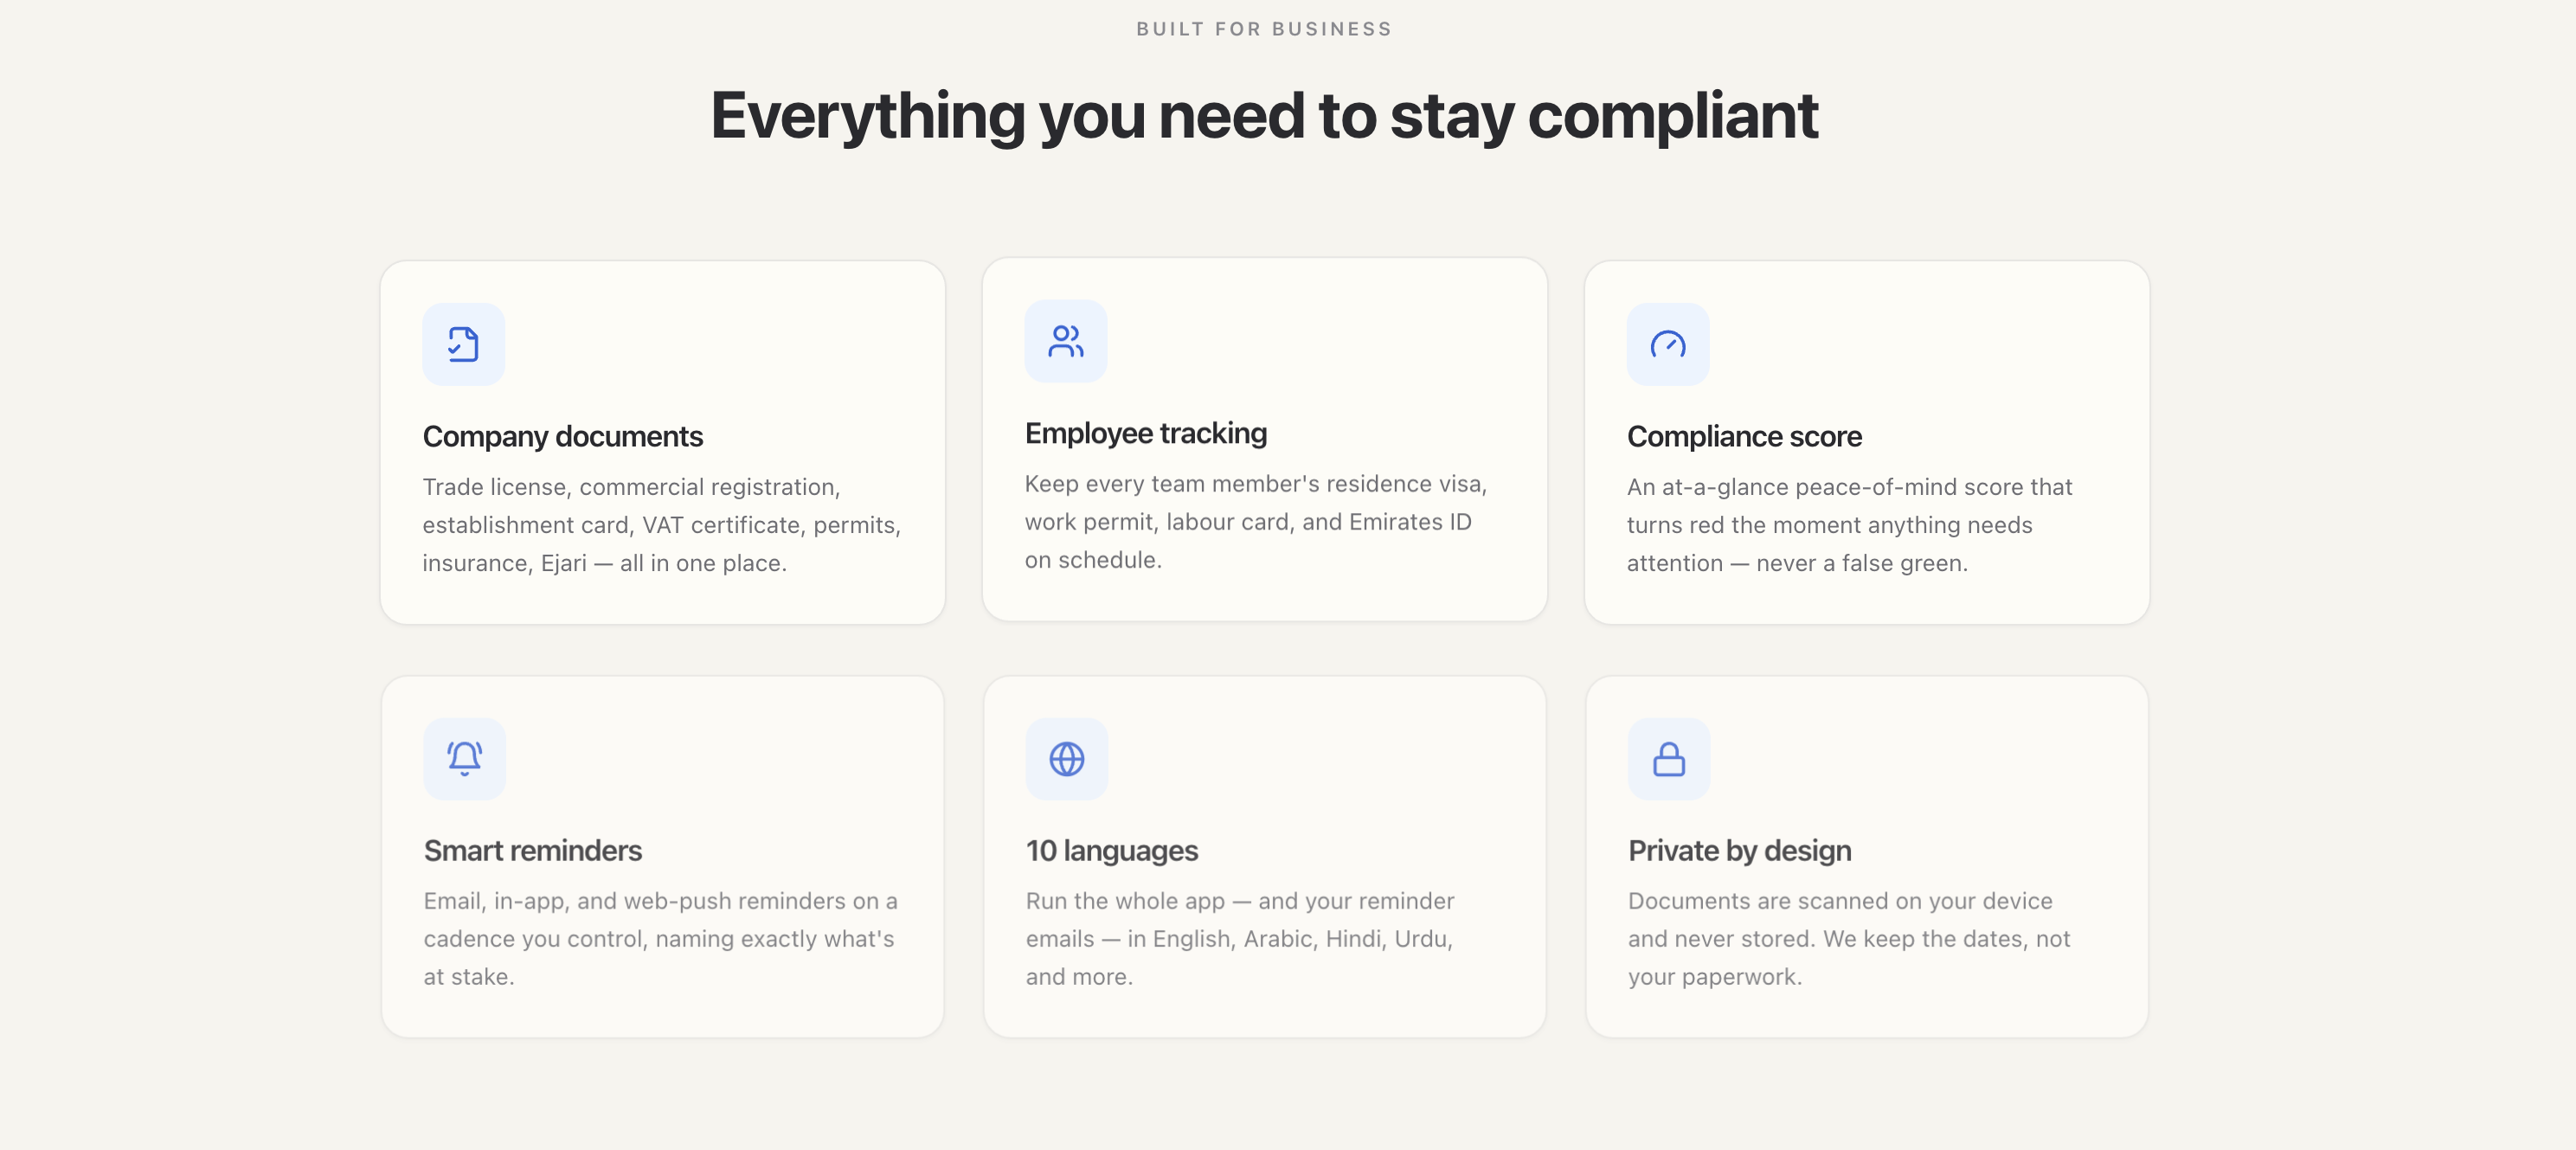The width and height of the screenshot is (2576, 1150).
Task: Select the "Company documents" card title
Action: (x=562, y=436)
